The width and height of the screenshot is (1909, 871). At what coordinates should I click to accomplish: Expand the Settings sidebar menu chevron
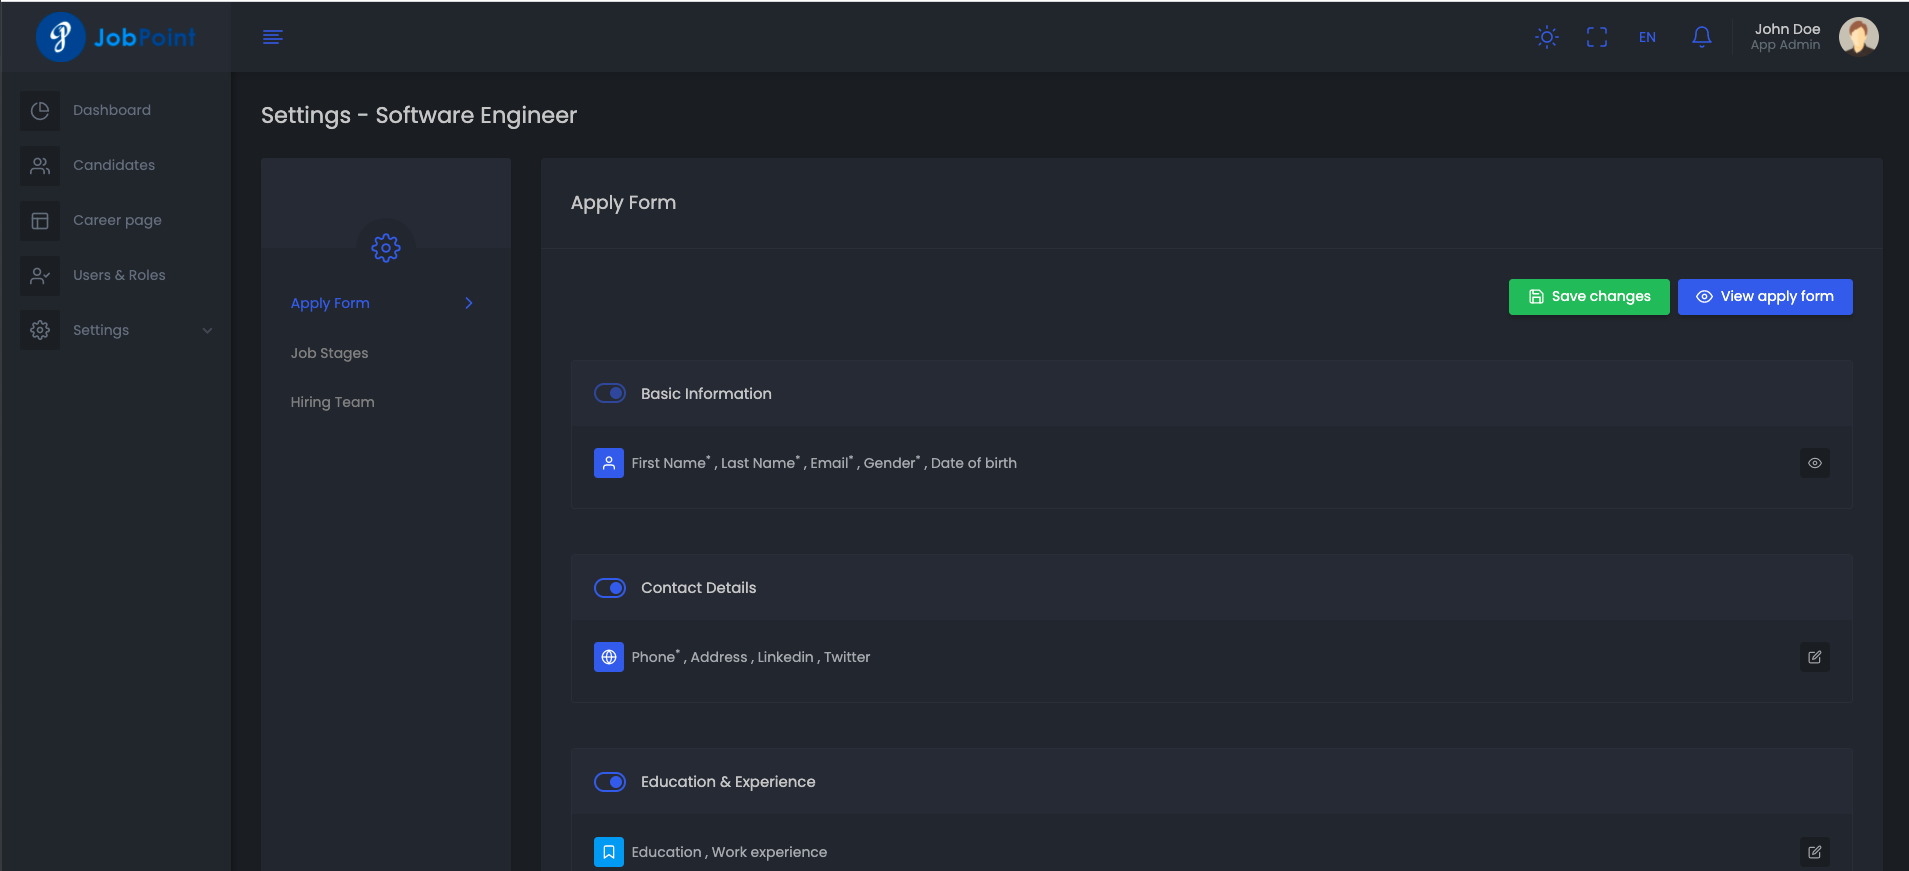(x=207, y=331)
